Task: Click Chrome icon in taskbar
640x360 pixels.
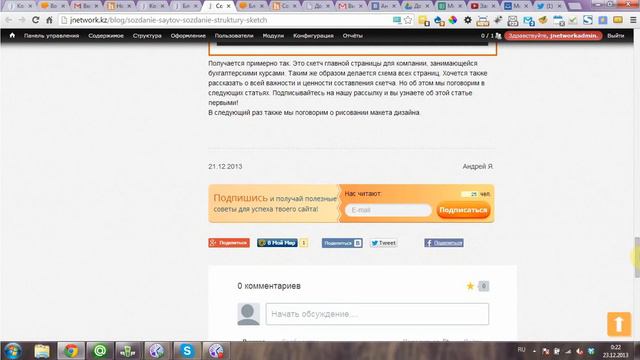Action: coord(71,351)
